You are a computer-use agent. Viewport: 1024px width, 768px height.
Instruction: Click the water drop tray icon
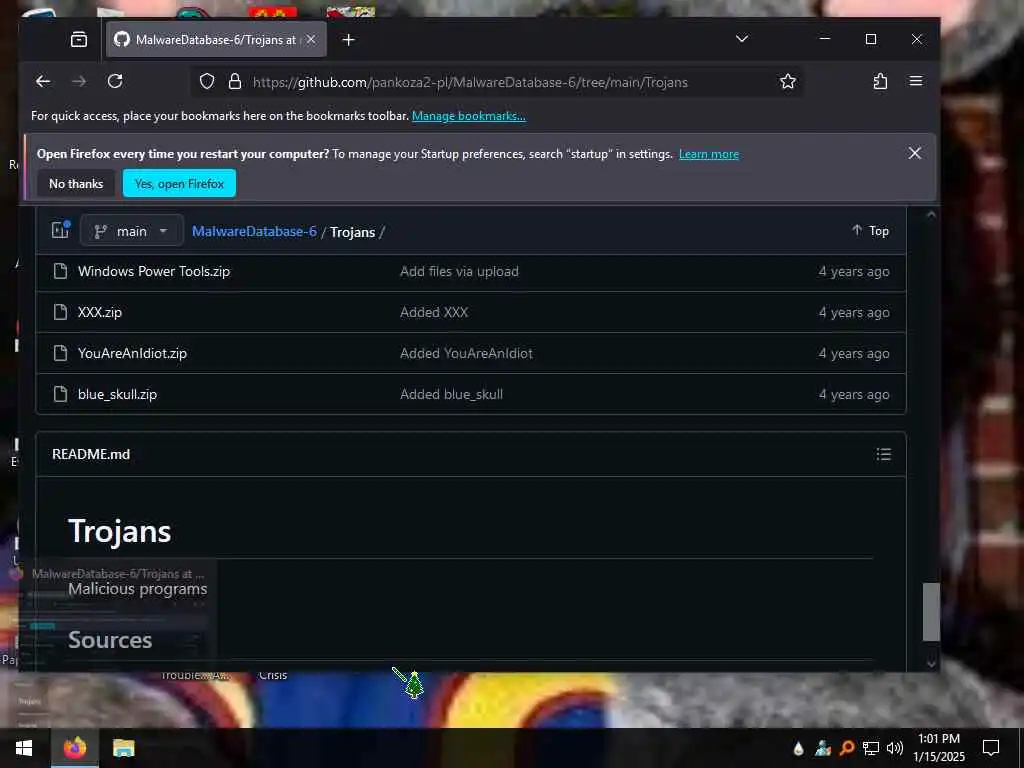[798, 748]
